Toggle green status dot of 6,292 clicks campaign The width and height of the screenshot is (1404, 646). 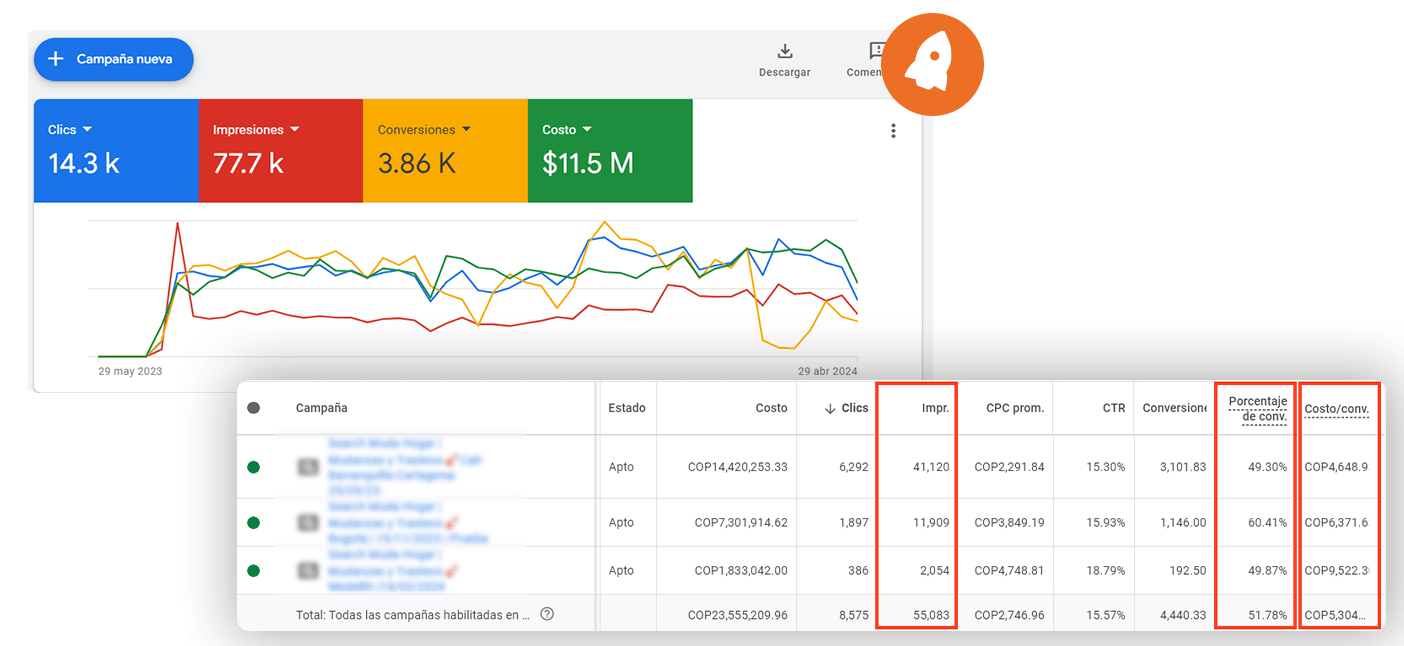click(x=253, y=467)
